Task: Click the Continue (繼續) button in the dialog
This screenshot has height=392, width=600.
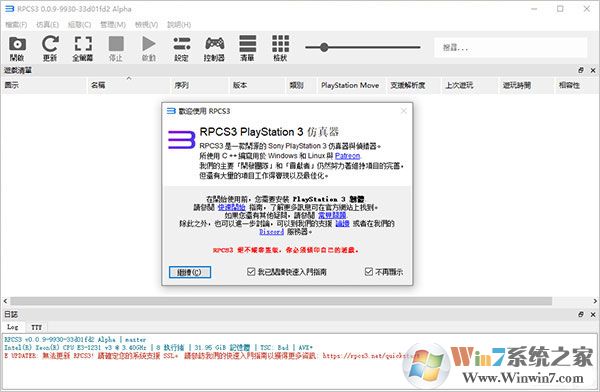Action: [190, 272]
